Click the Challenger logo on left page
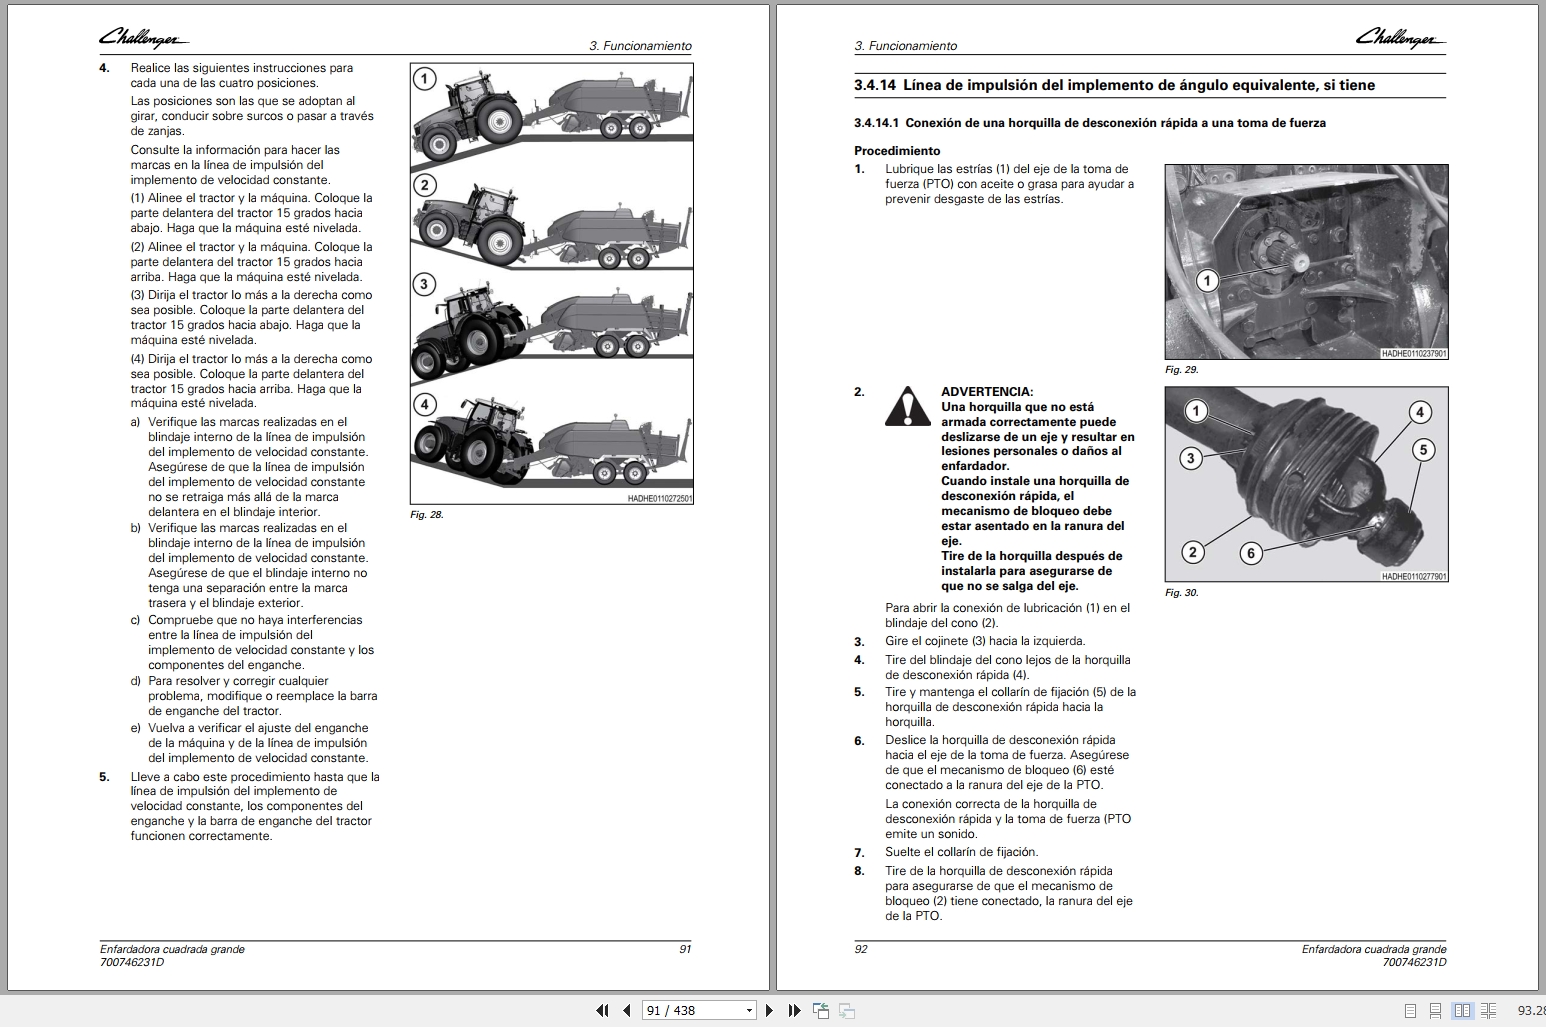 point(143,38)
